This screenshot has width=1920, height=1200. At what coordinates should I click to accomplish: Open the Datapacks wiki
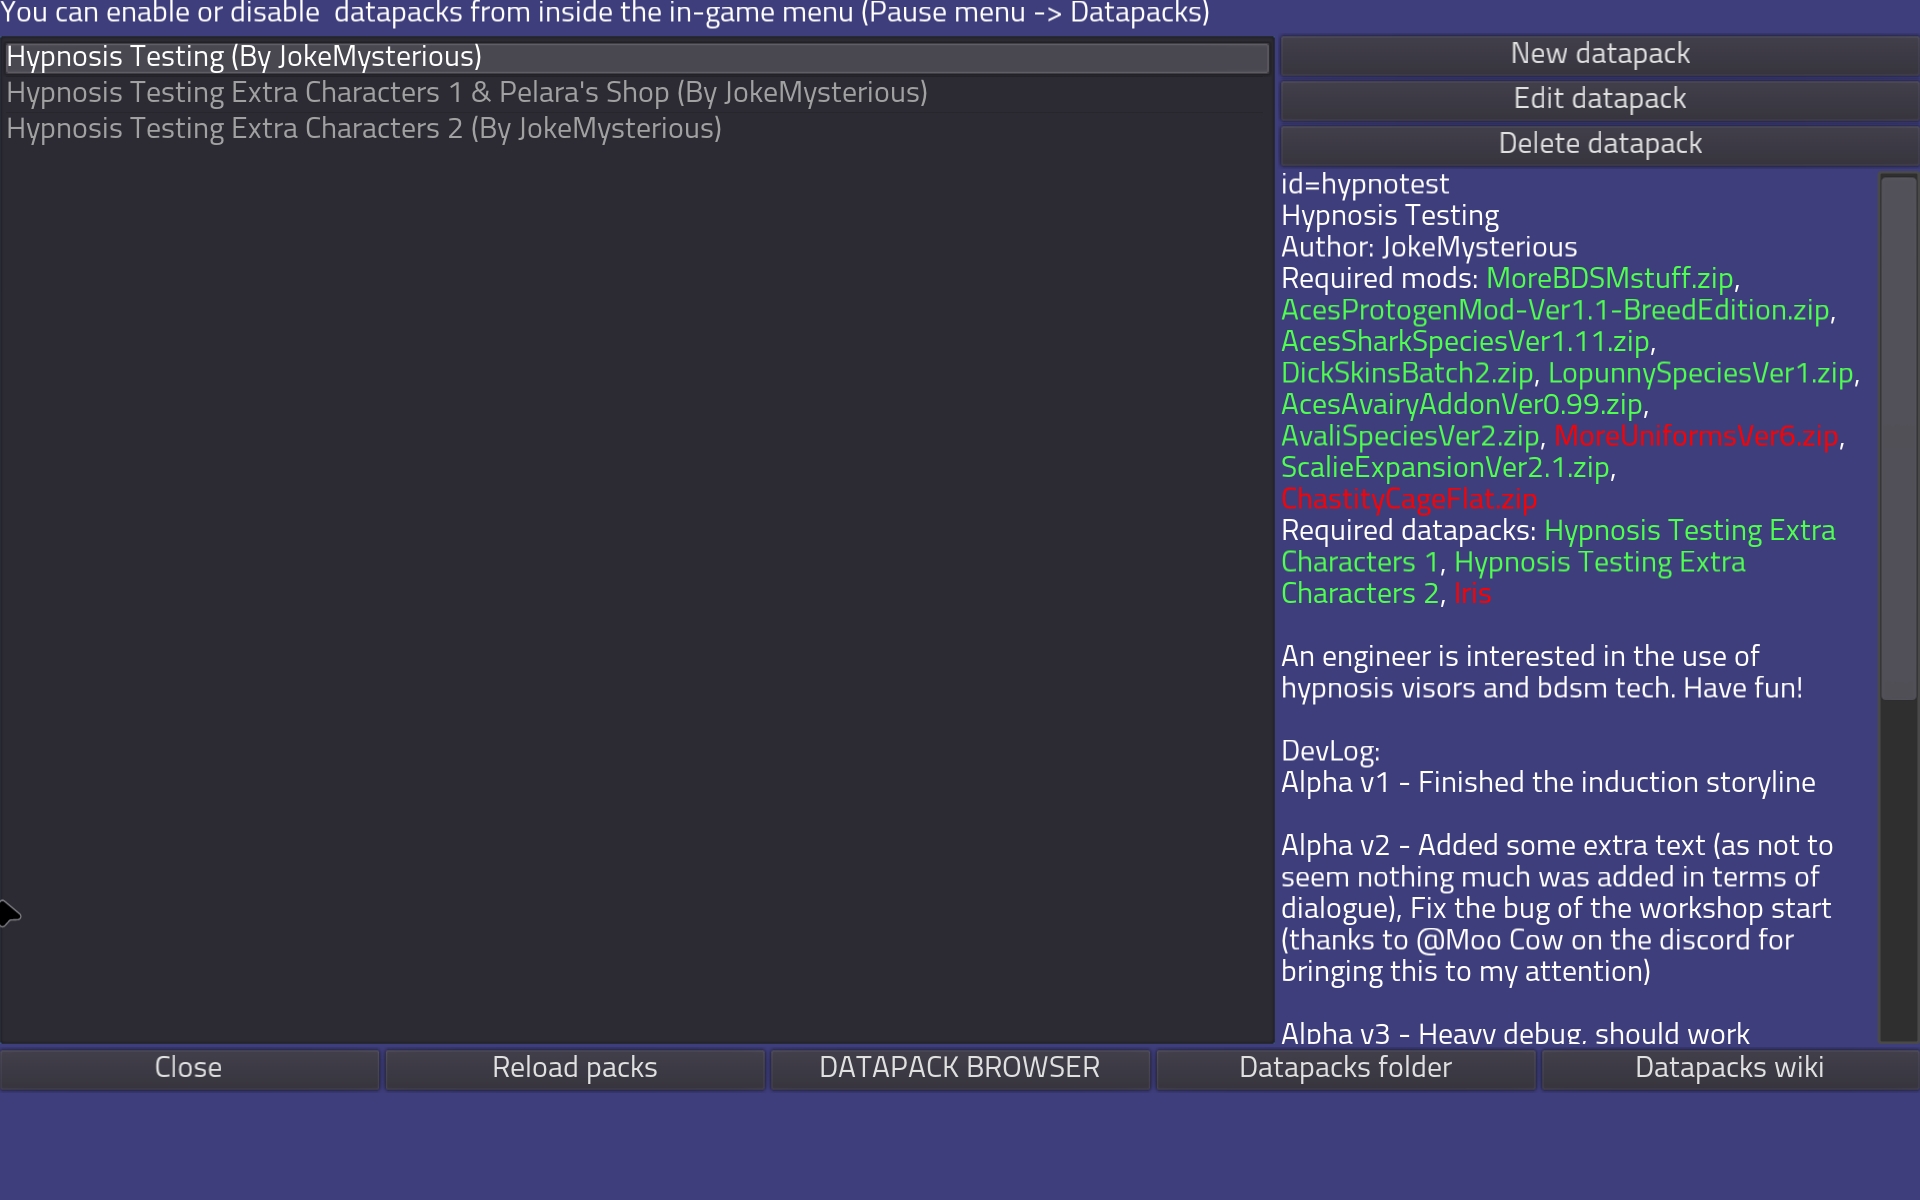(1728, 1068)
